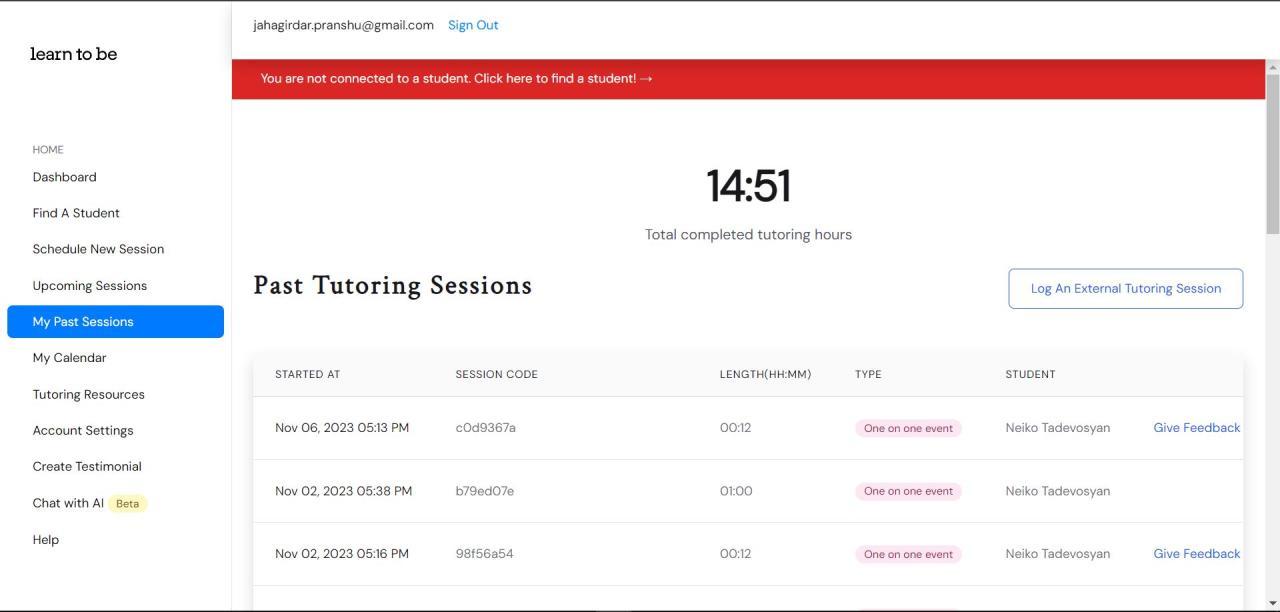Give Feedback for session c0d9367a
This screenshot has height=612, width=1280.
click(1196, 427)
